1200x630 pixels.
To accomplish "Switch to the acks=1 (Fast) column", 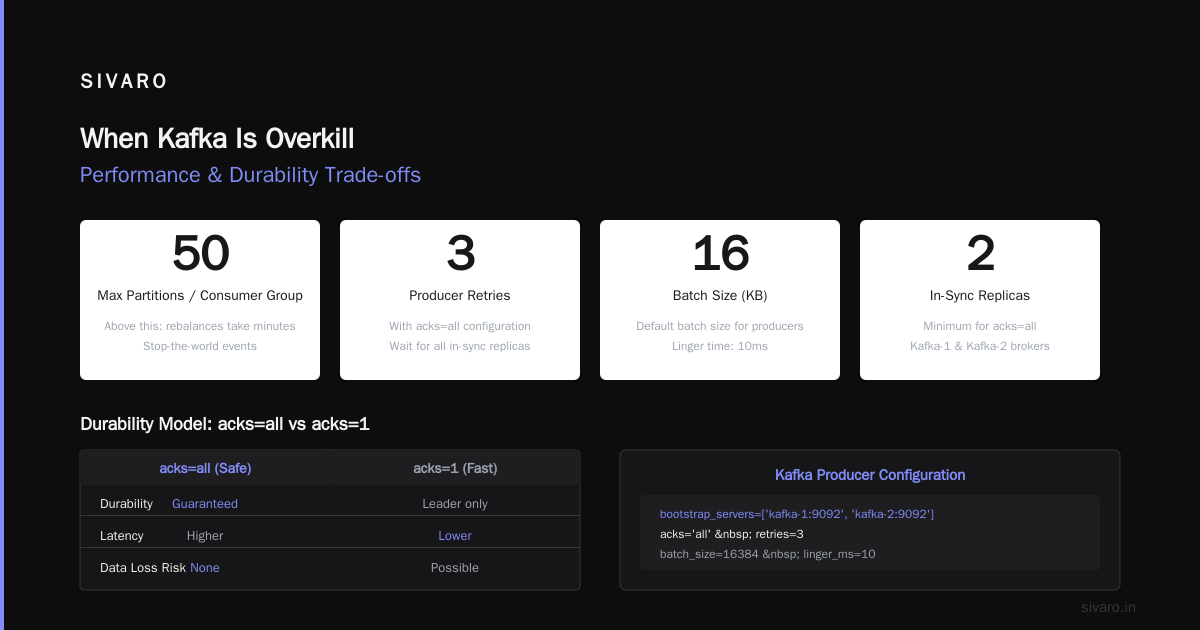I will [x=455, y=468].
